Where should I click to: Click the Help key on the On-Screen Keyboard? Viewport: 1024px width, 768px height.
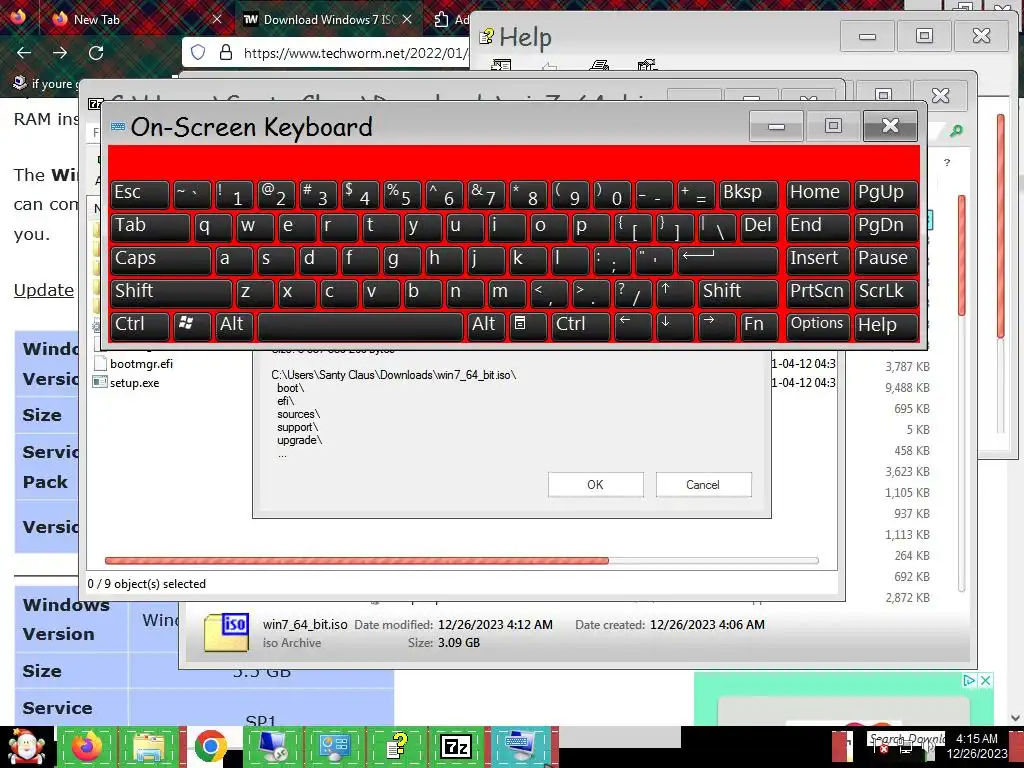(886, 326)
